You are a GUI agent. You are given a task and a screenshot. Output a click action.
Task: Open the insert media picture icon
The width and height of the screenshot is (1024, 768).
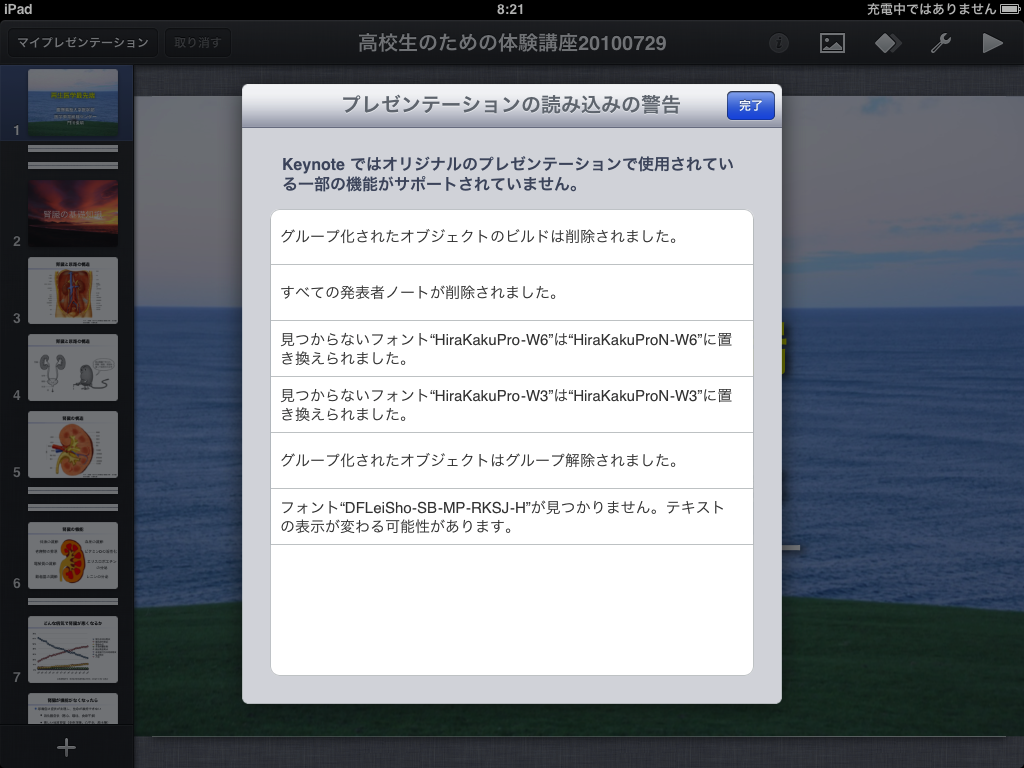tap(832, 43)
